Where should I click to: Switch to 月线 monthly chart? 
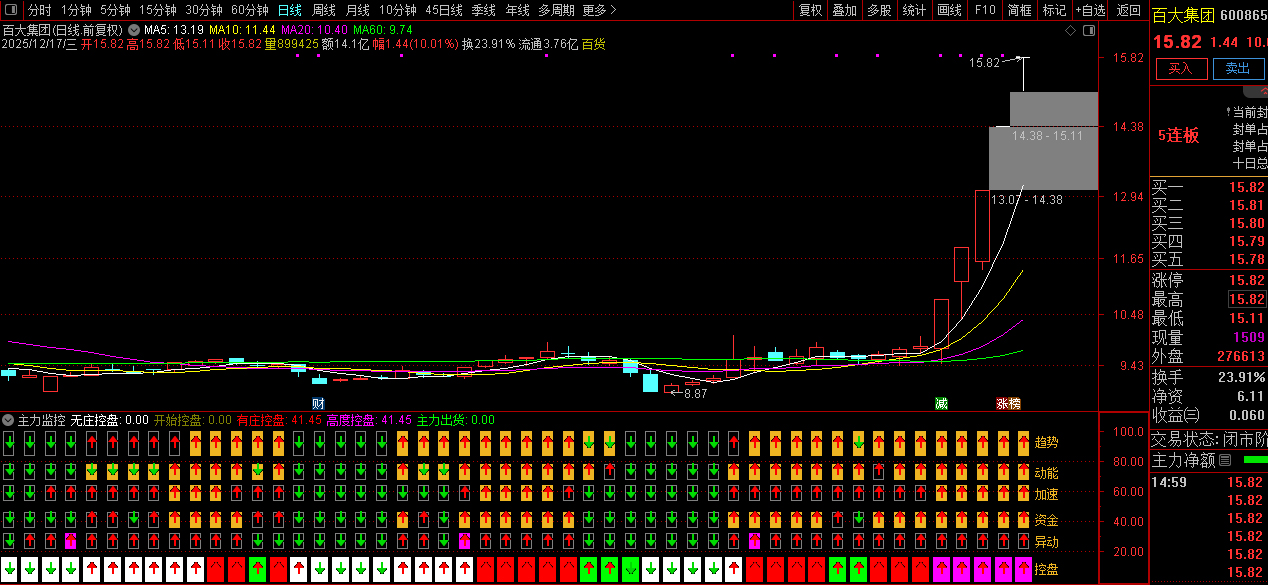point(357,10)
